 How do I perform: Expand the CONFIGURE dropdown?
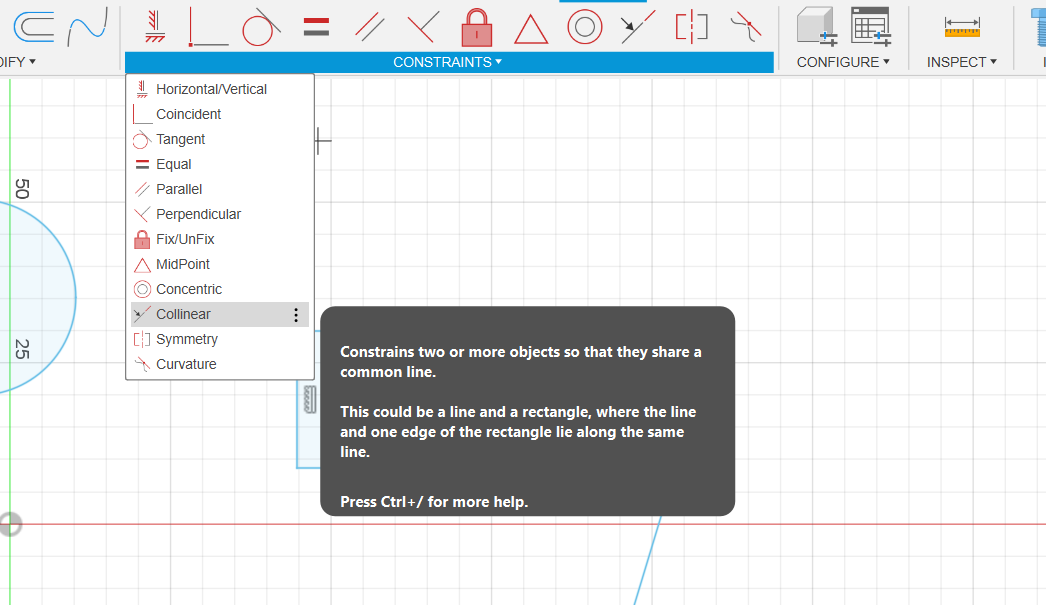843,62
